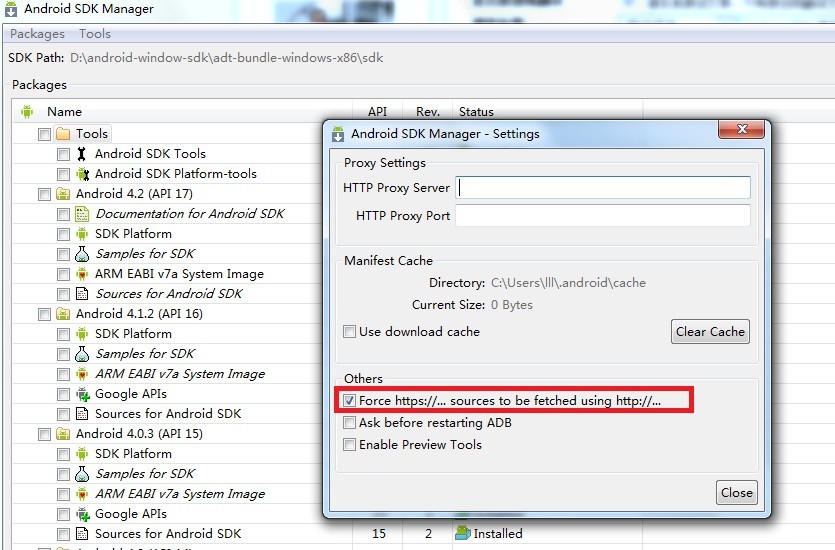This screenshot has width=835, height=550.
Task: Check the Android SDK Tools checkbox
Action: [63, 154]
